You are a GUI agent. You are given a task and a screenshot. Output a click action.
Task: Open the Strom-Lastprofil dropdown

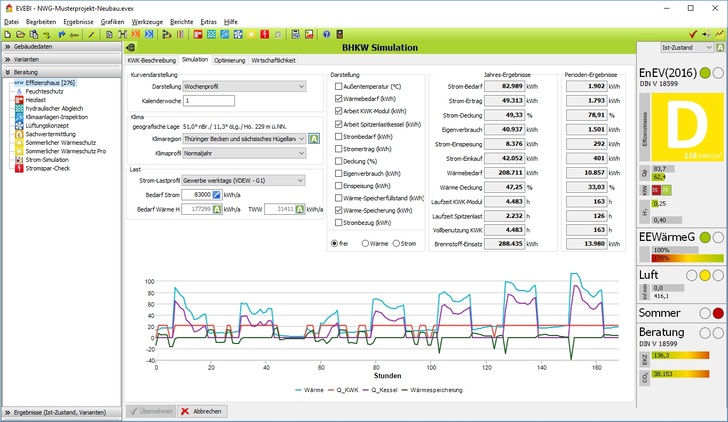[x=244, y=180]
